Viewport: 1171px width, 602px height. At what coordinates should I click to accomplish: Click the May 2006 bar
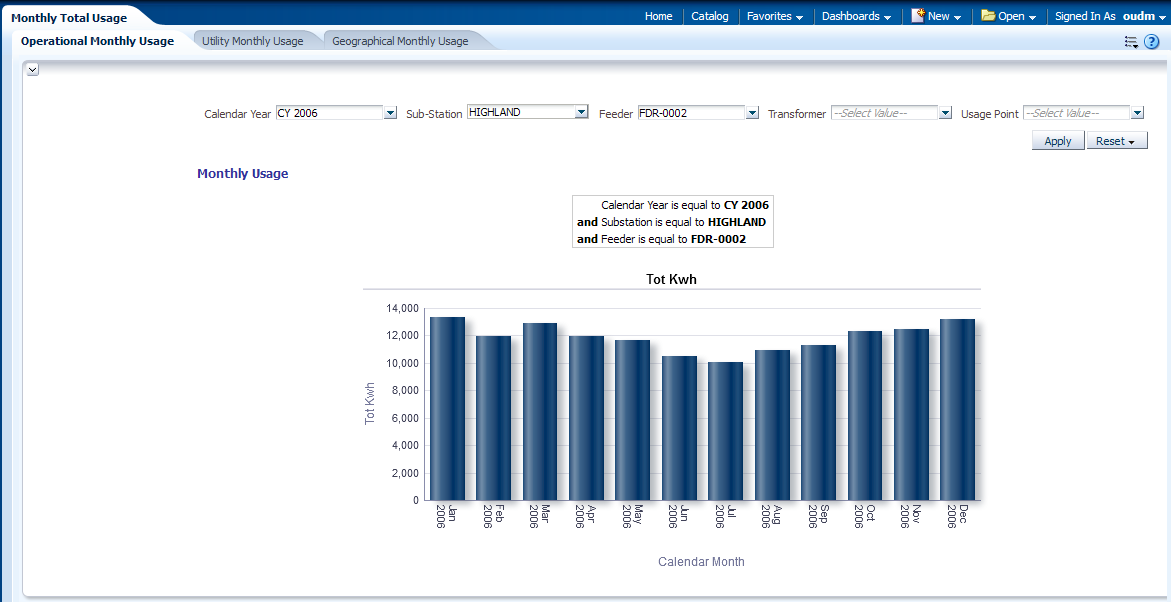tap(633, 420)
